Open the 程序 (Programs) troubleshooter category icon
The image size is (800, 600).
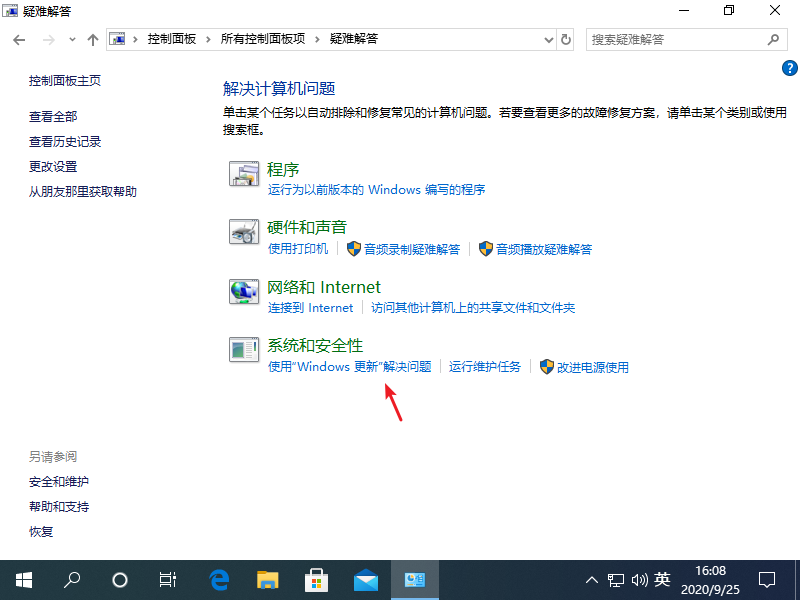[x=244, y=173]
